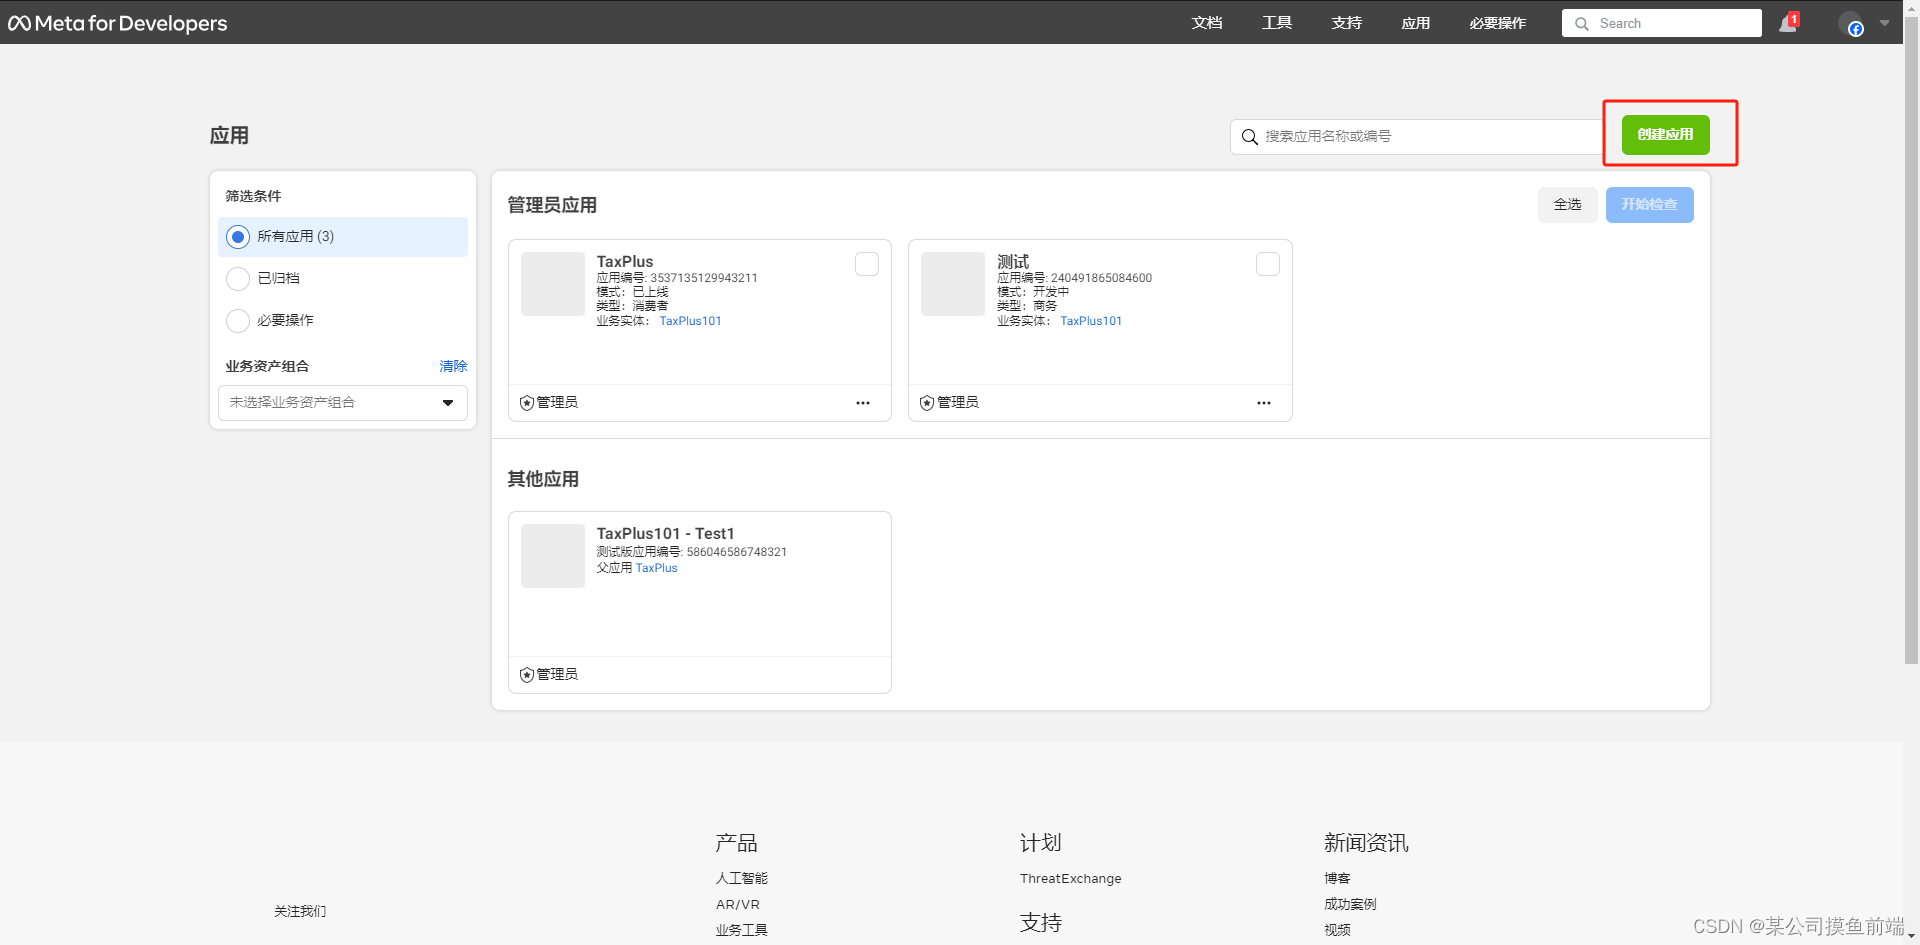Check the checkbox on the TaxPlus app card
1920x945 pixels.
click(866, 263)
